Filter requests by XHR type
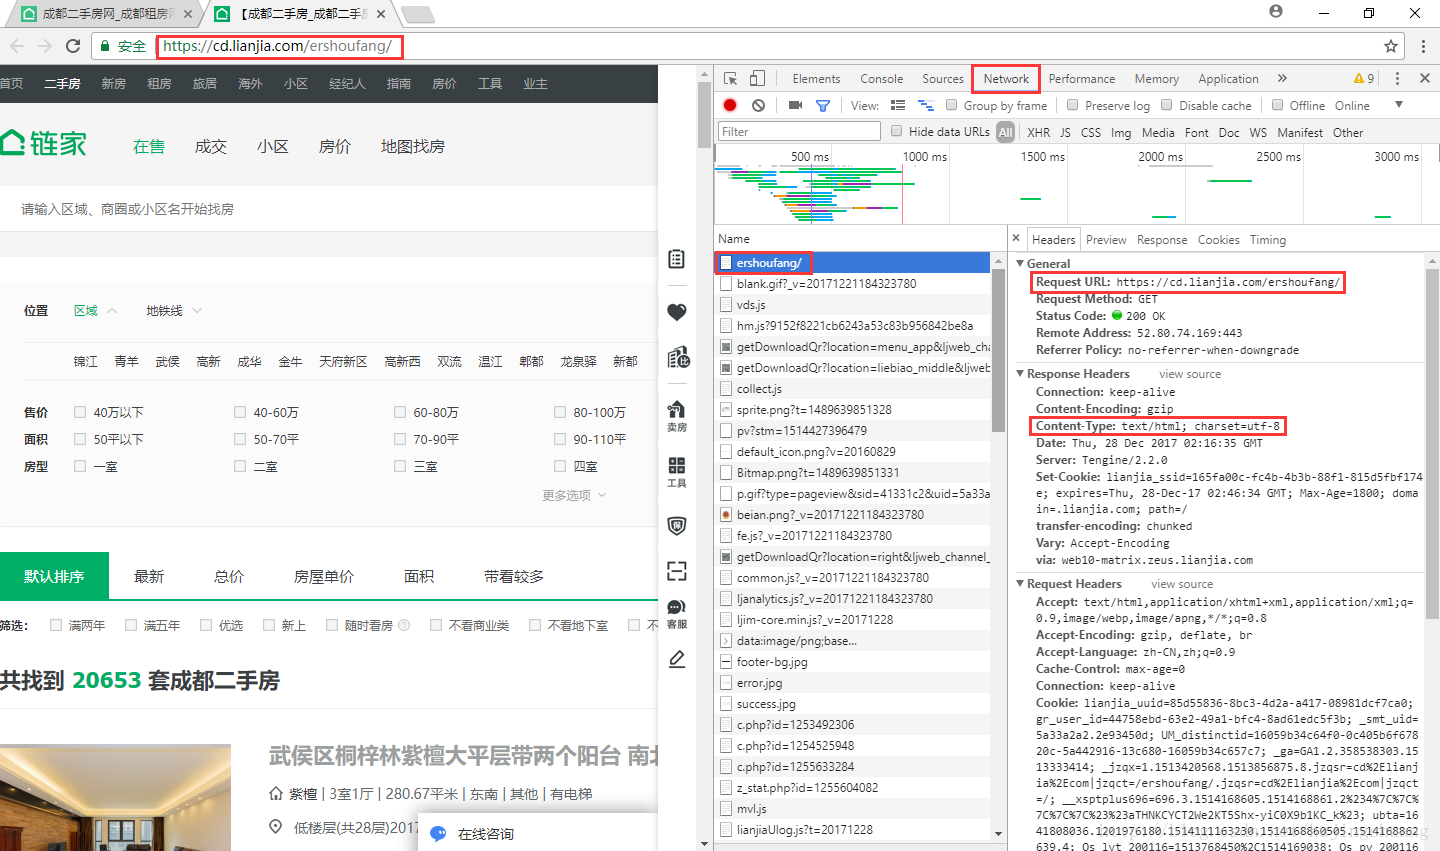This screenshot has height=851, width=1440. click(x=1039, y=132)
